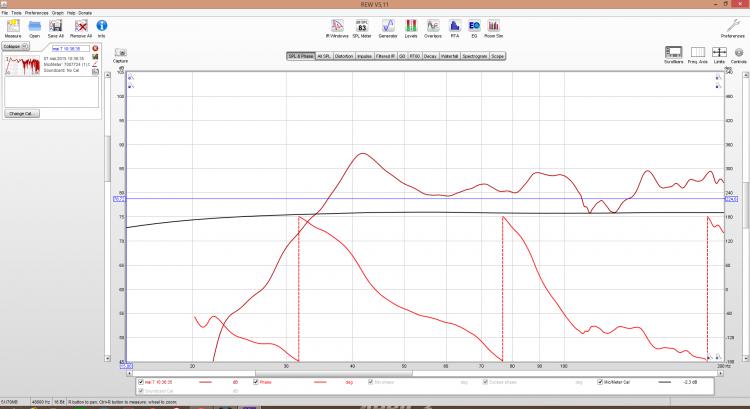
Task: Collapse the measurements panel
Action: point(12,47)
